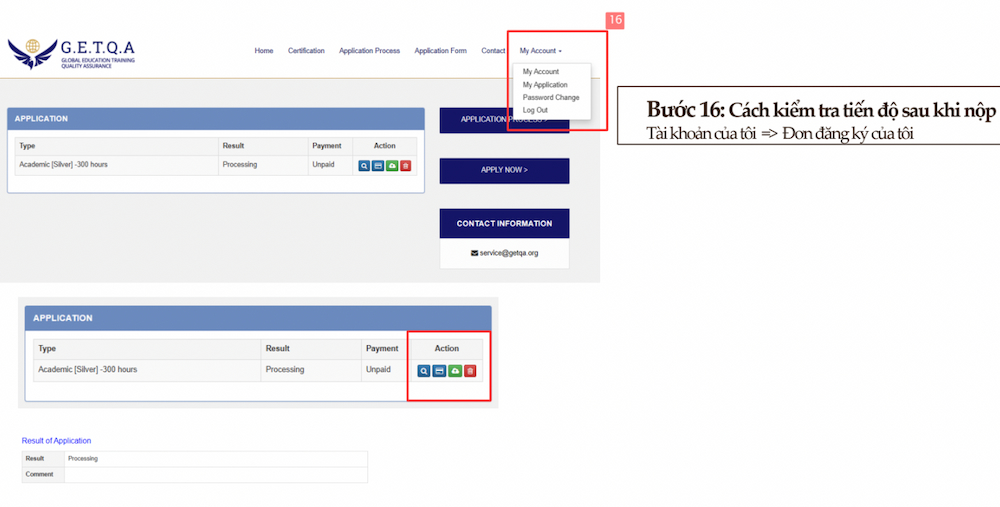This screenshot has height=507, width=1000.
Task: Choose Password Change in the account menu
Action: click(551, 98)
